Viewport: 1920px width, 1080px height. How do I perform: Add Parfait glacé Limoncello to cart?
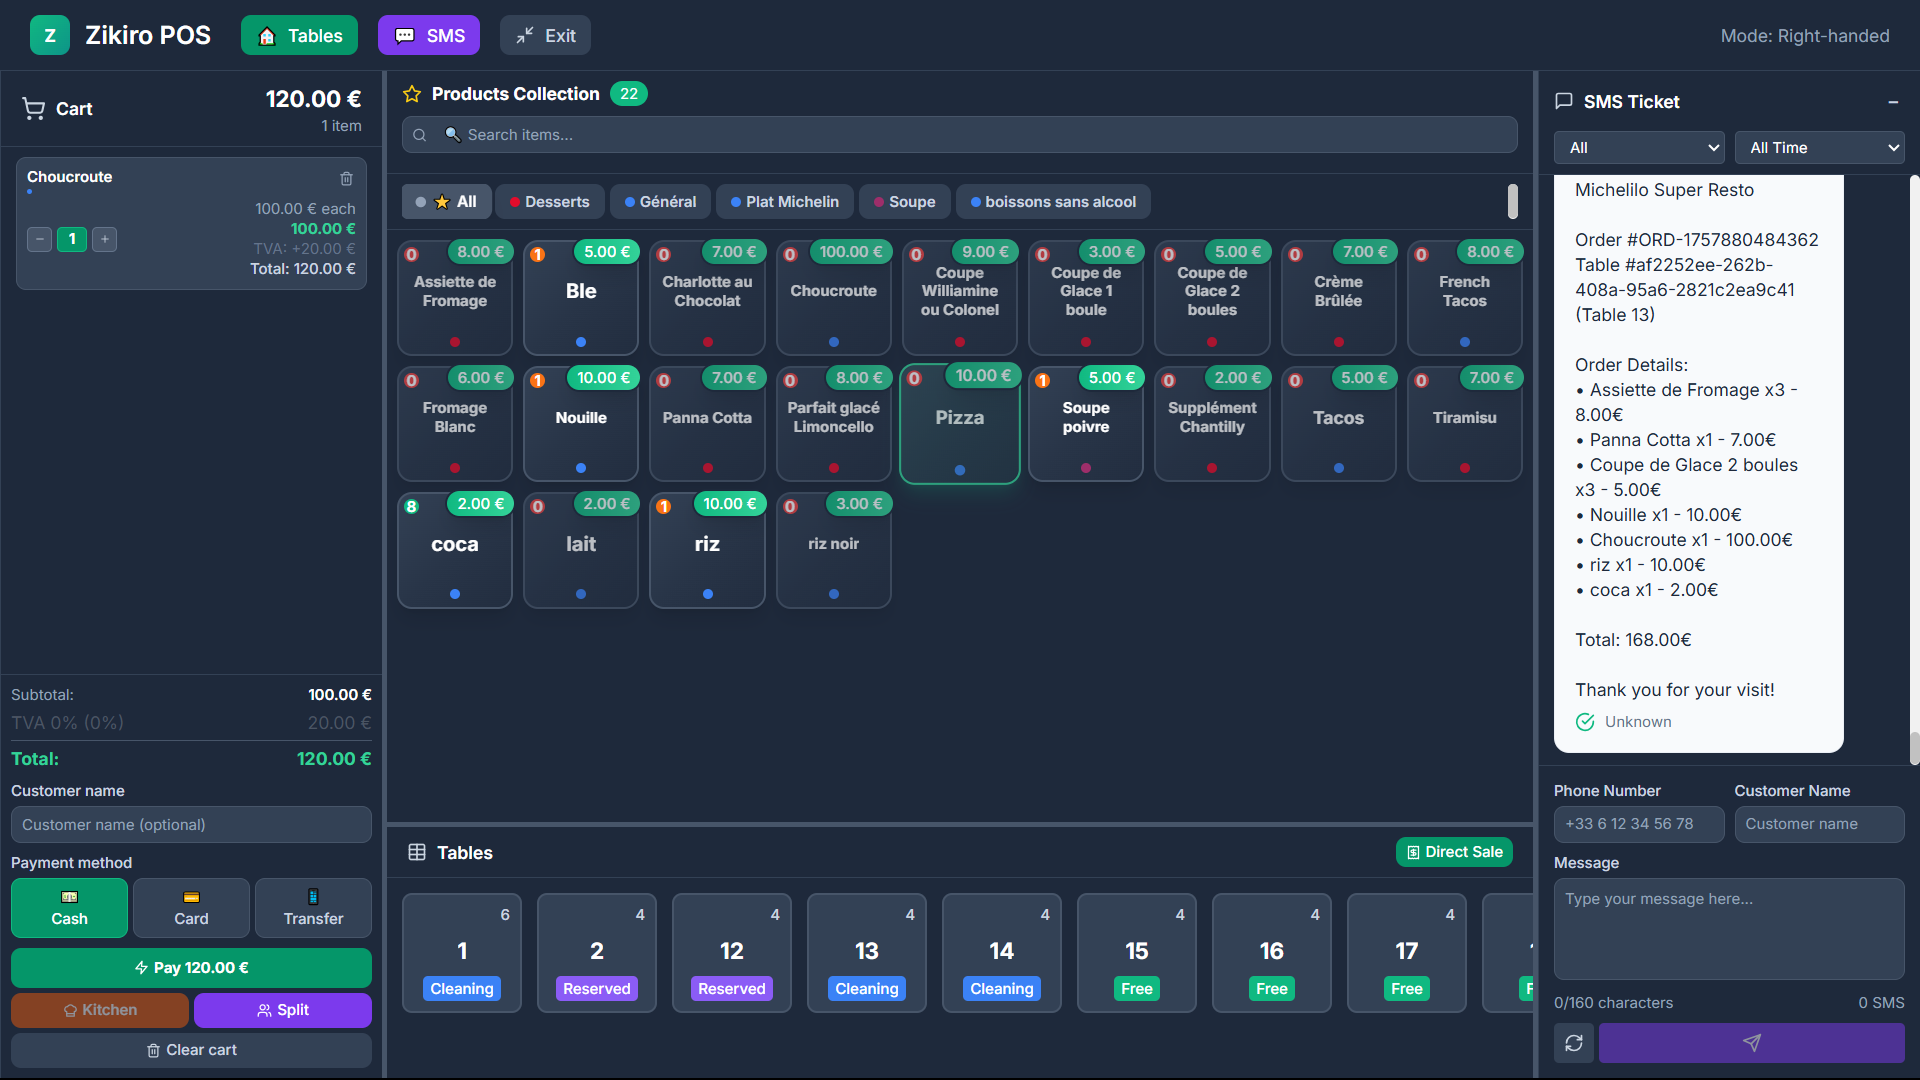pos(834,424)
